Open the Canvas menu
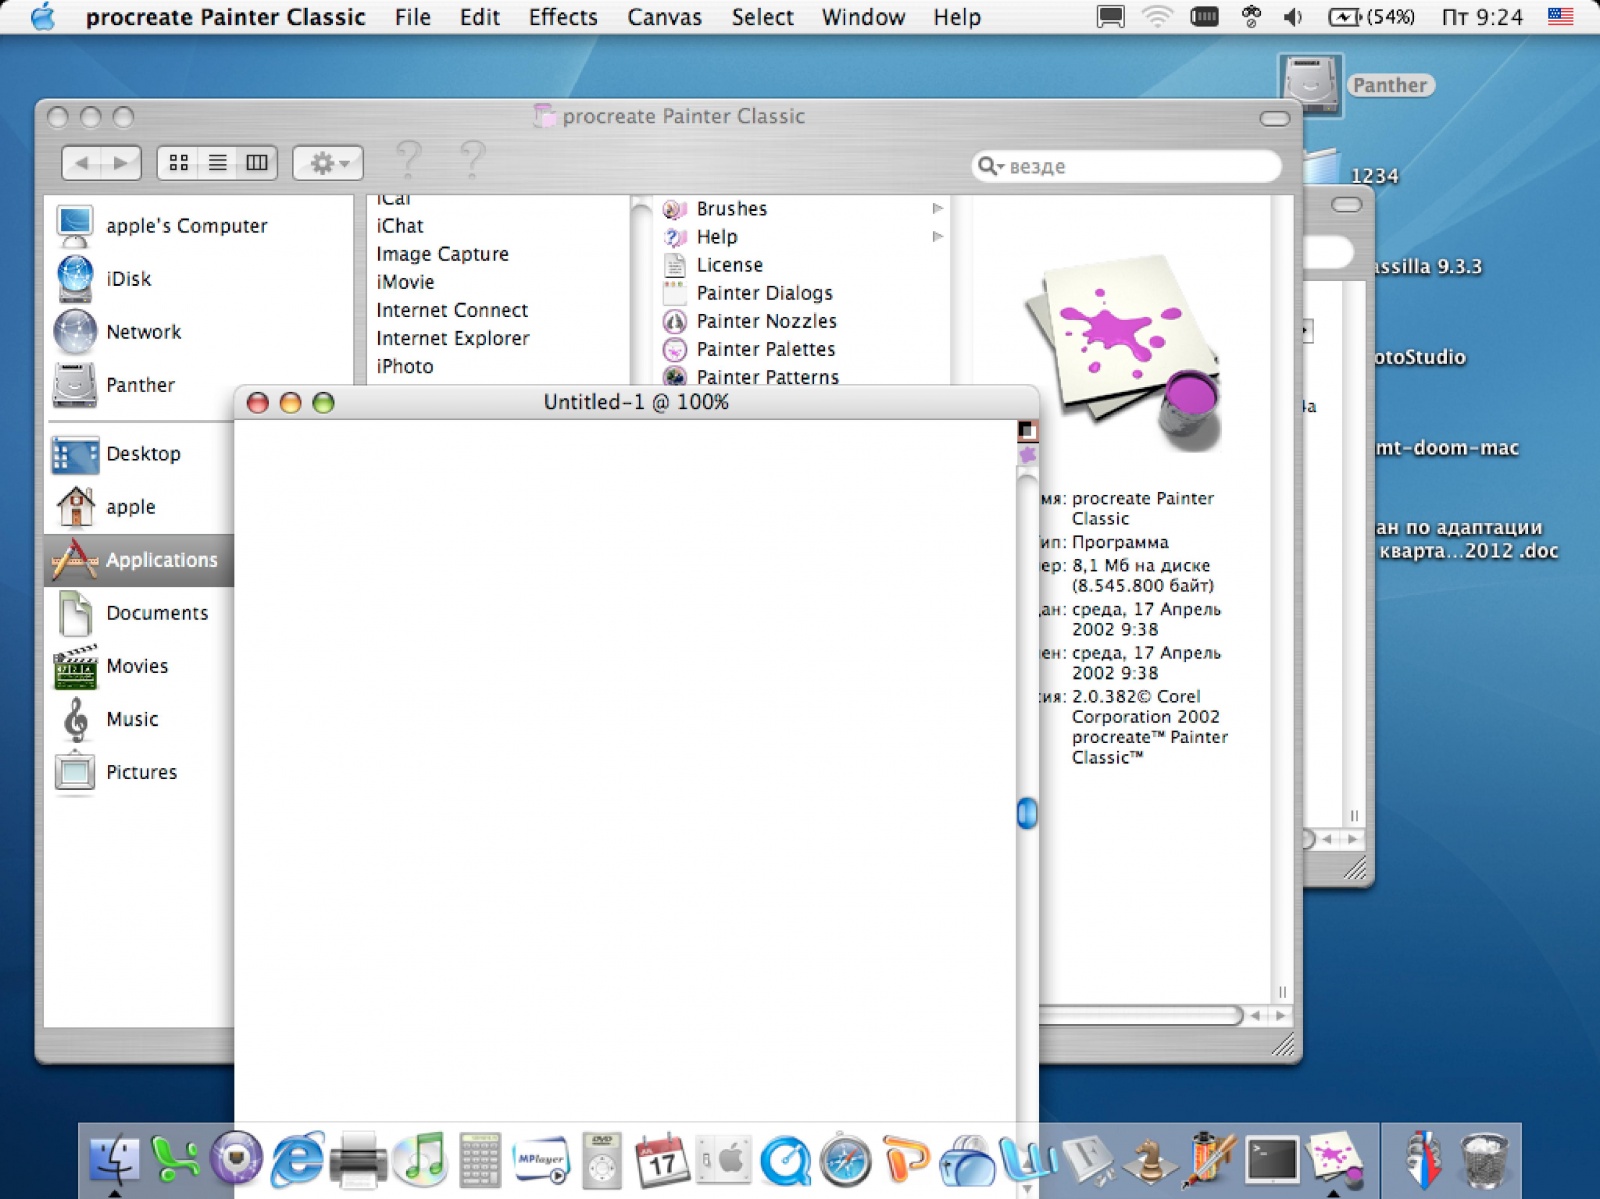The height and width of the screenshot is (1199, 1600). pos(664,17)
